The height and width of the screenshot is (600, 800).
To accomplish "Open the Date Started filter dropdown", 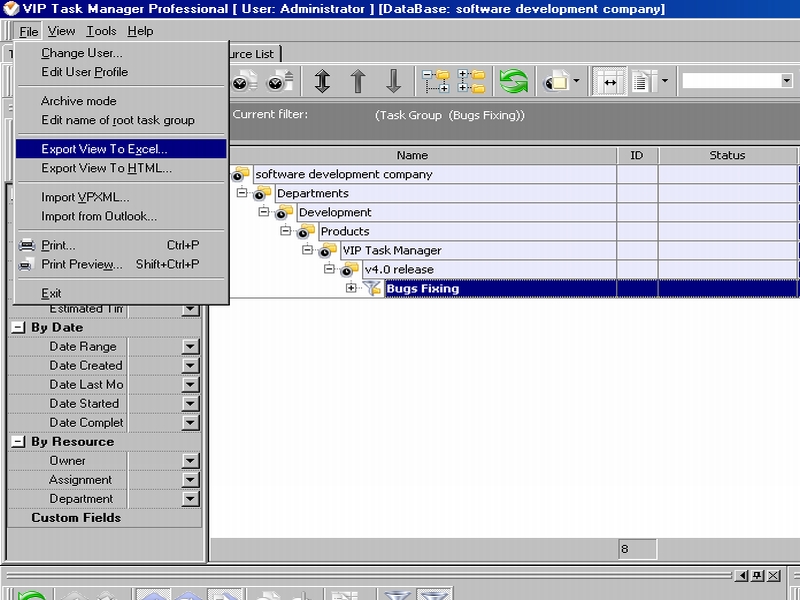I will [190, 404].
